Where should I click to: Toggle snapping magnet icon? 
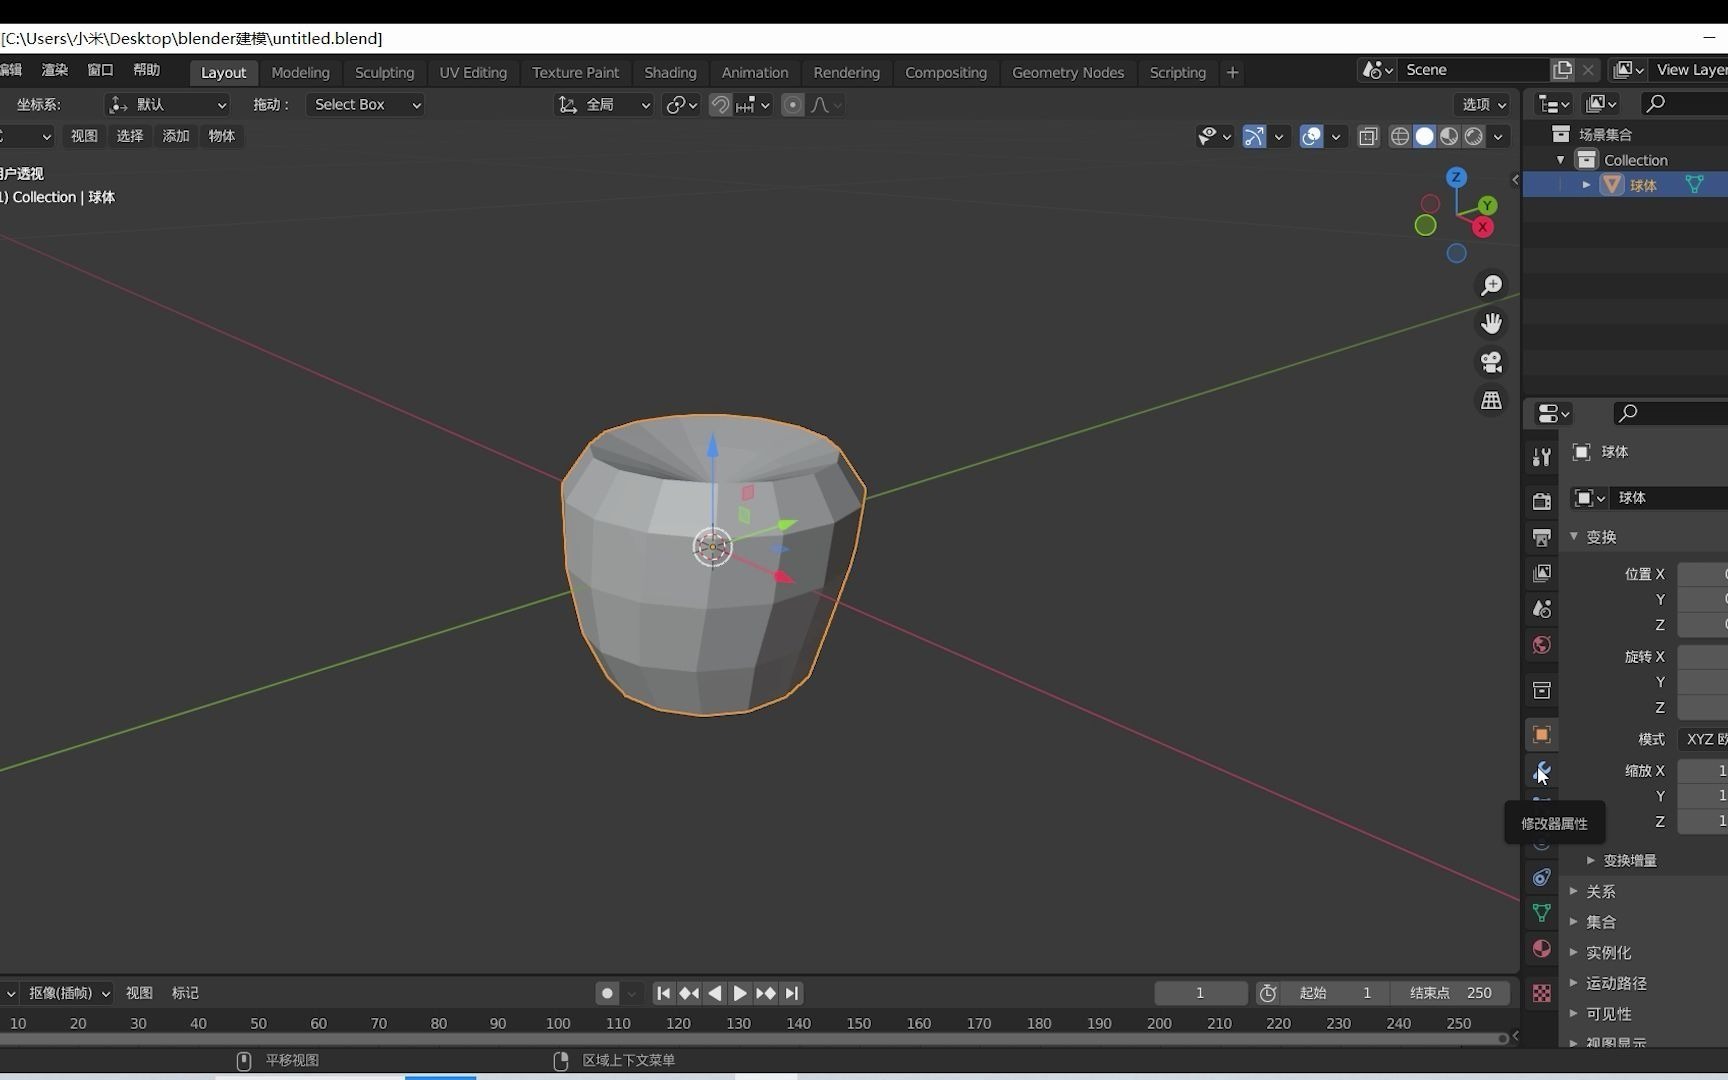coord(720,105)
